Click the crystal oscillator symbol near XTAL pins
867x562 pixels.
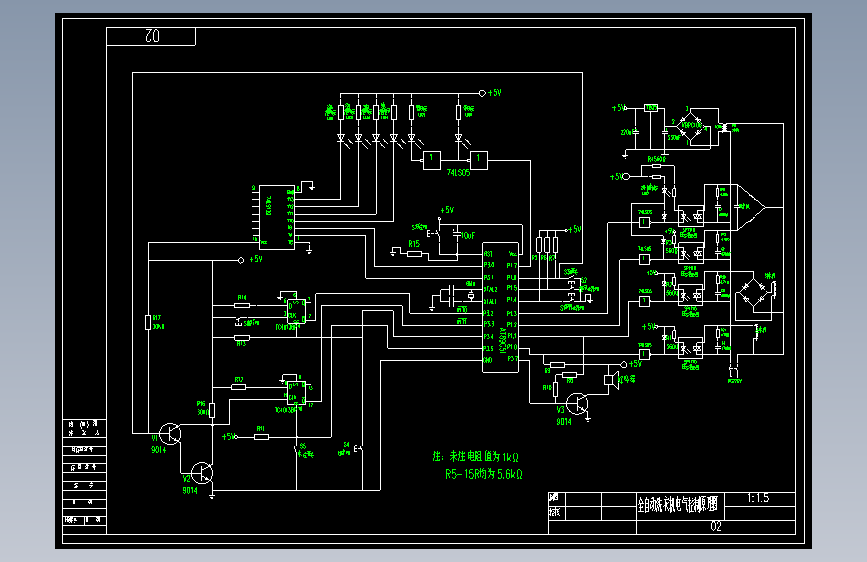point(471,296)
